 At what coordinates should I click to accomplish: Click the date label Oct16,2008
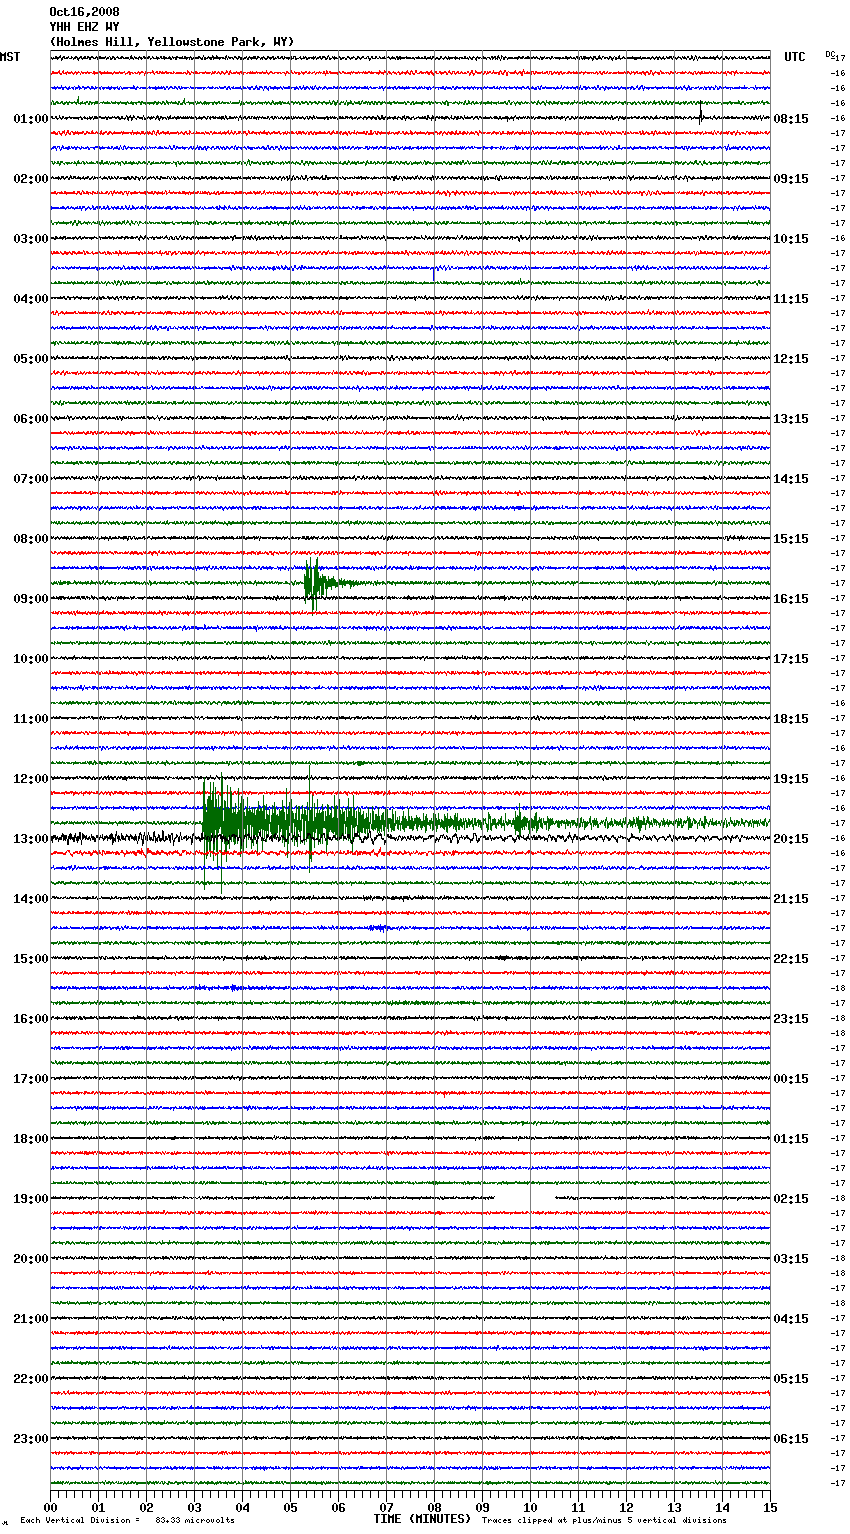(84, 12)
